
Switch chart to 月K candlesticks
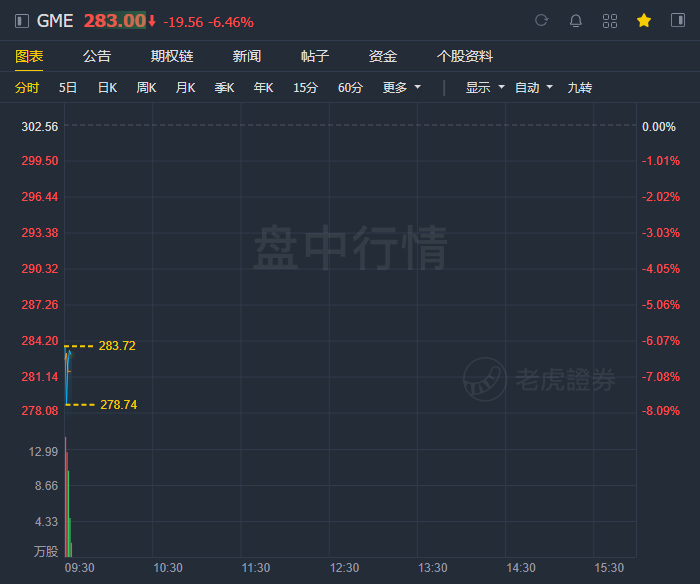185,88
